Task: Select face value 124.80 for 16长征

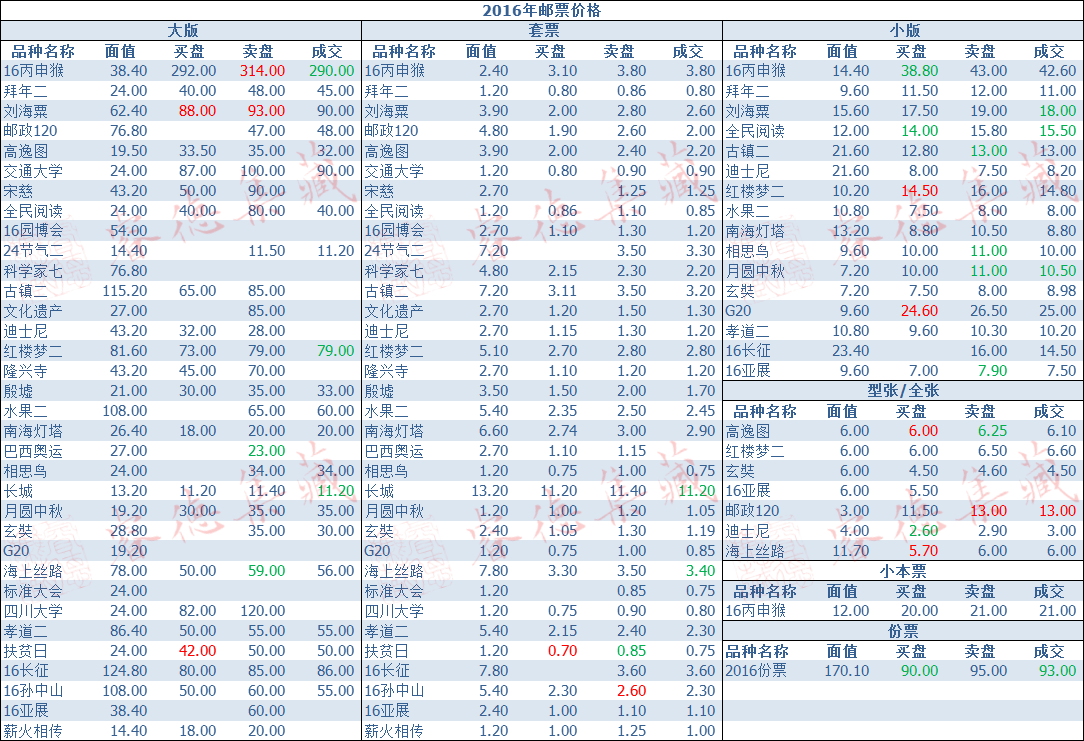Action: pyautogui.click(x=124, y=671)
